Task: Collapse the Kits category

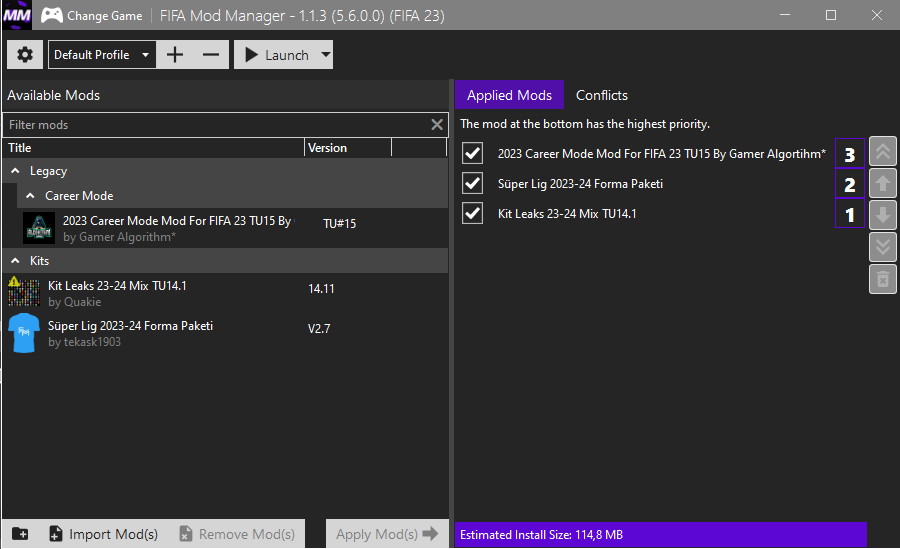Action: point(15,261)
